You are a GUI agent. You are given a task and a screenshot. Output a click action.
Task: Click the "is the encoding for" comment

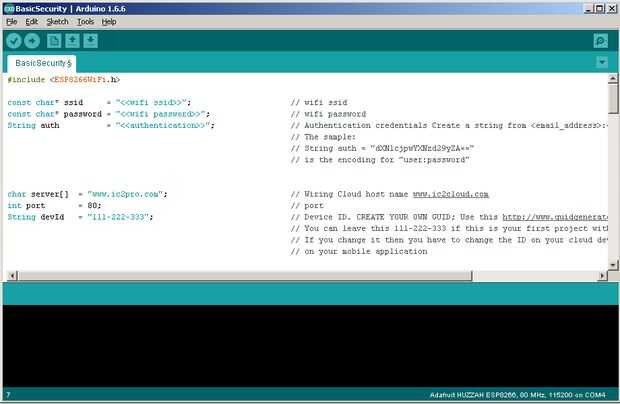[x=380, y=160]
